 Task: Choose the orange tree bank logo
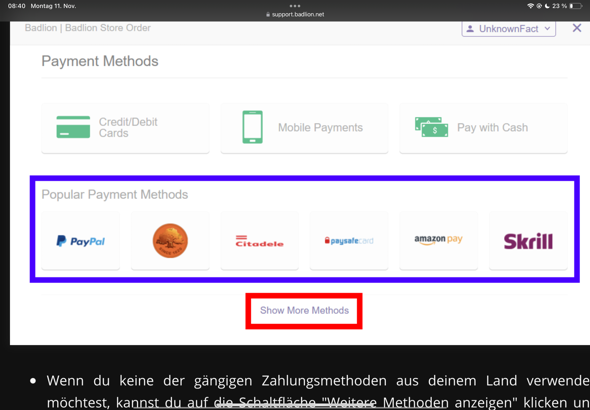click(x=170, y=241)
